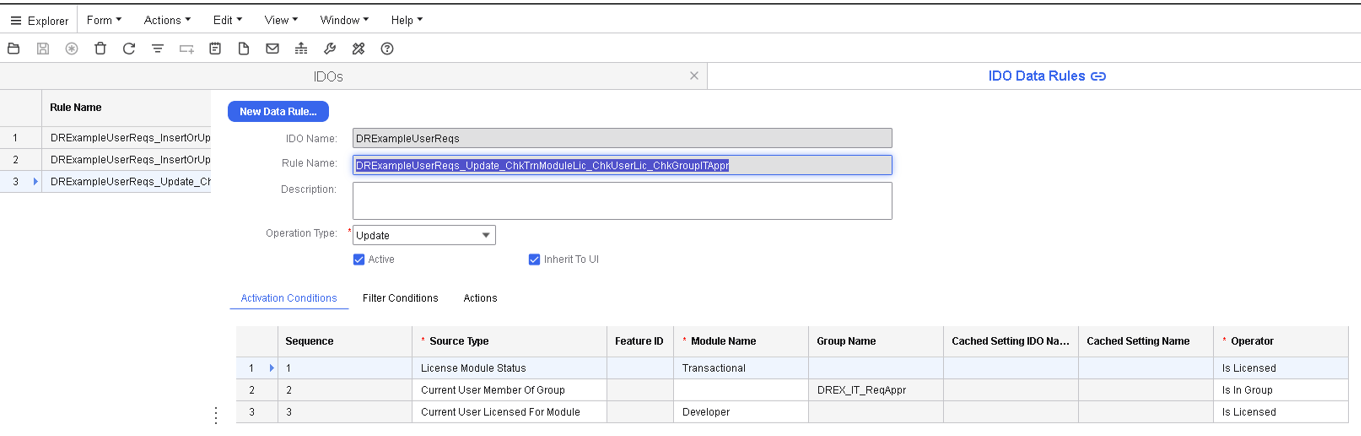Click Cached Setting IDO Name column header
The width and height of the screenshot is (1361, 436).
[1010, 341]
